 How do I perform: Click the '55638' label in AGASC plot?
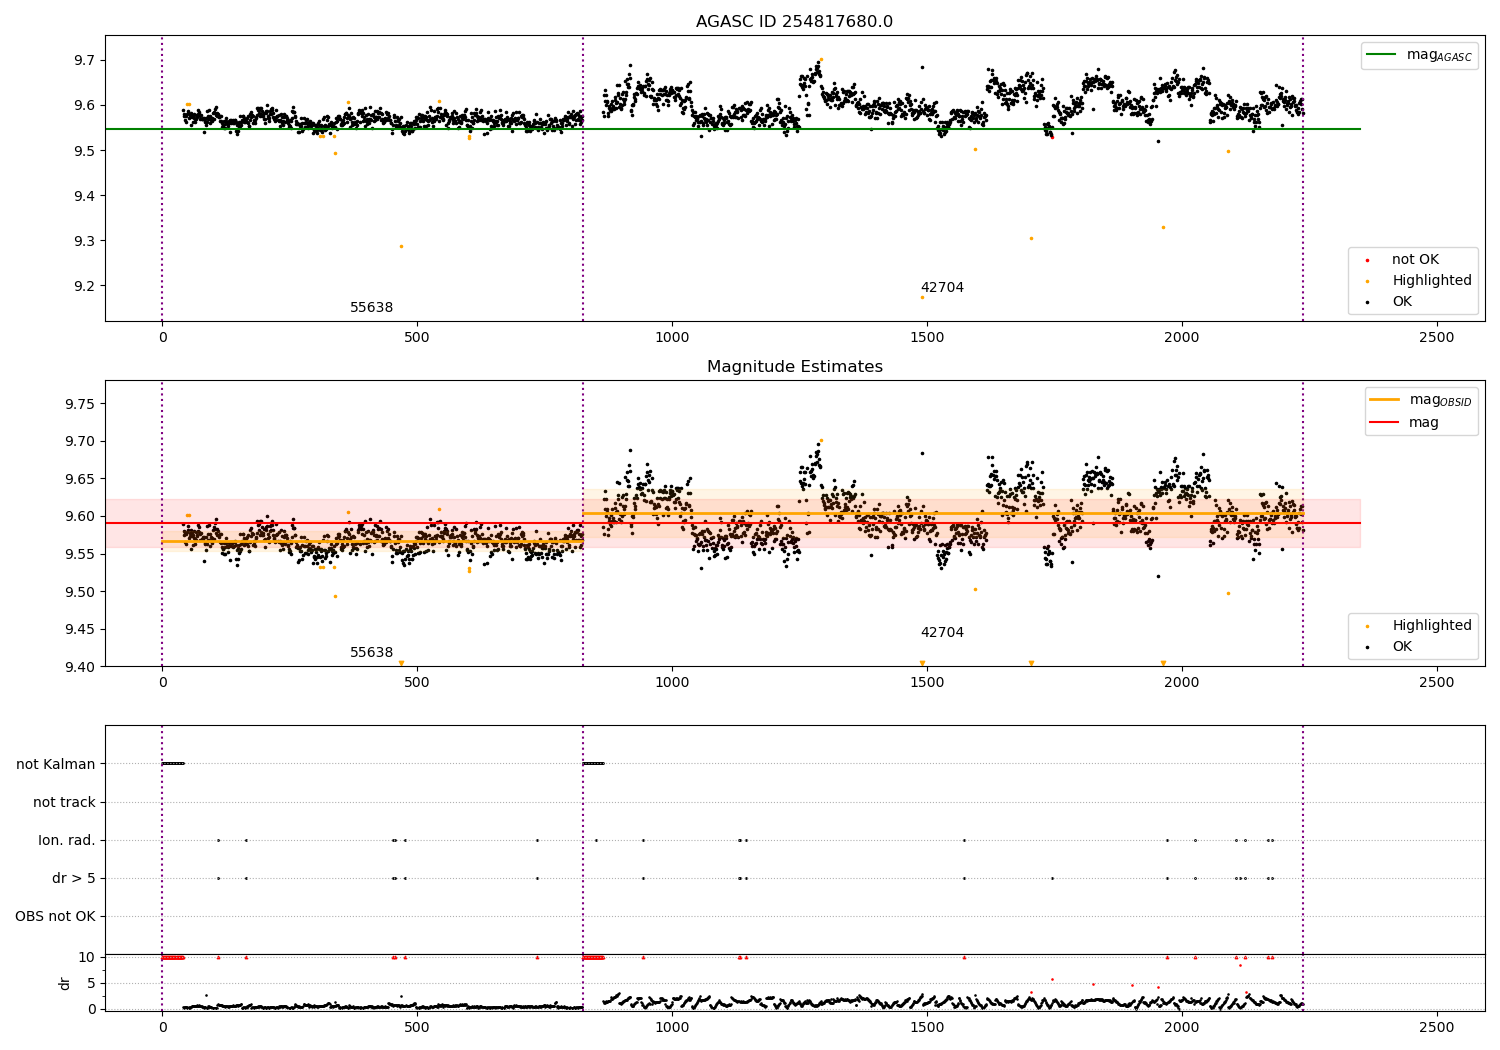point(371,308)
